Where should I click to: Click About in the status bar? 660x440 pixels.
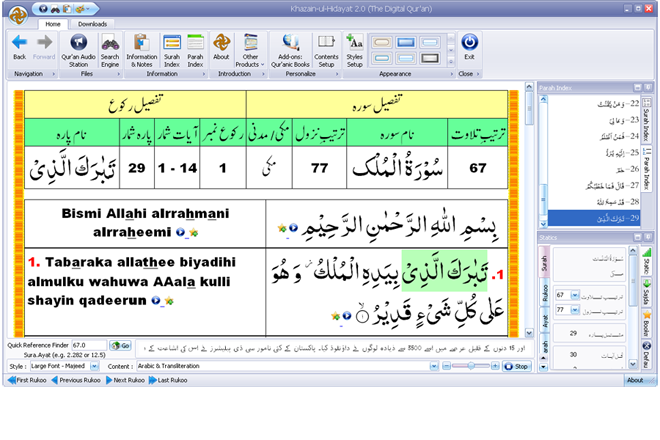(x=635, y=380)
